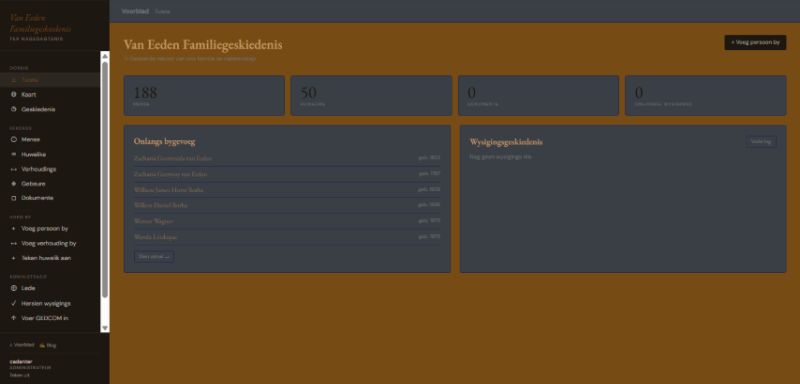Click the sidebar scrollbar up arrow

105,55
